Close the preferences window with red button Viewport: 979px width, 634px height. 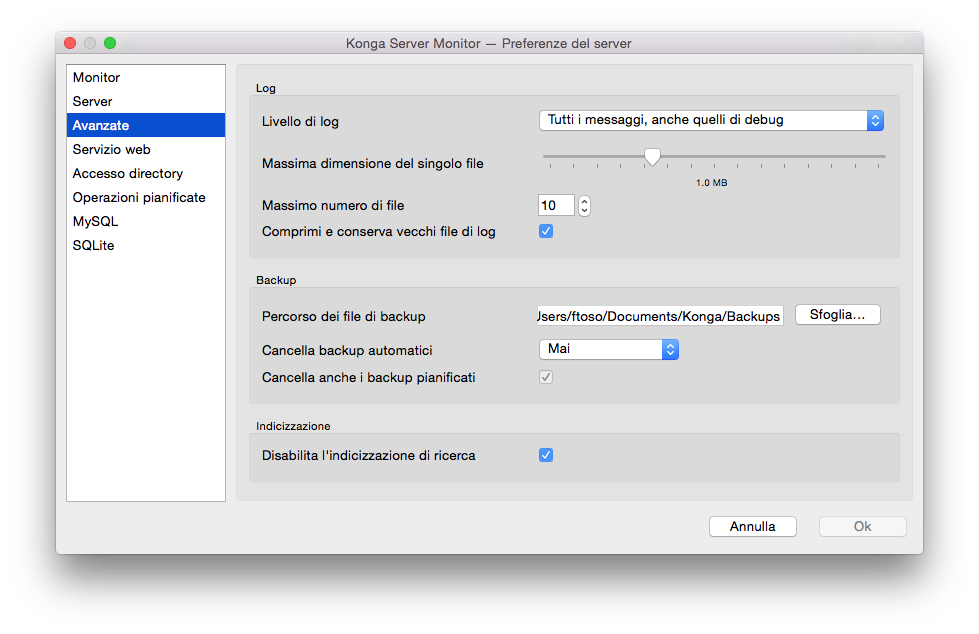70,43
